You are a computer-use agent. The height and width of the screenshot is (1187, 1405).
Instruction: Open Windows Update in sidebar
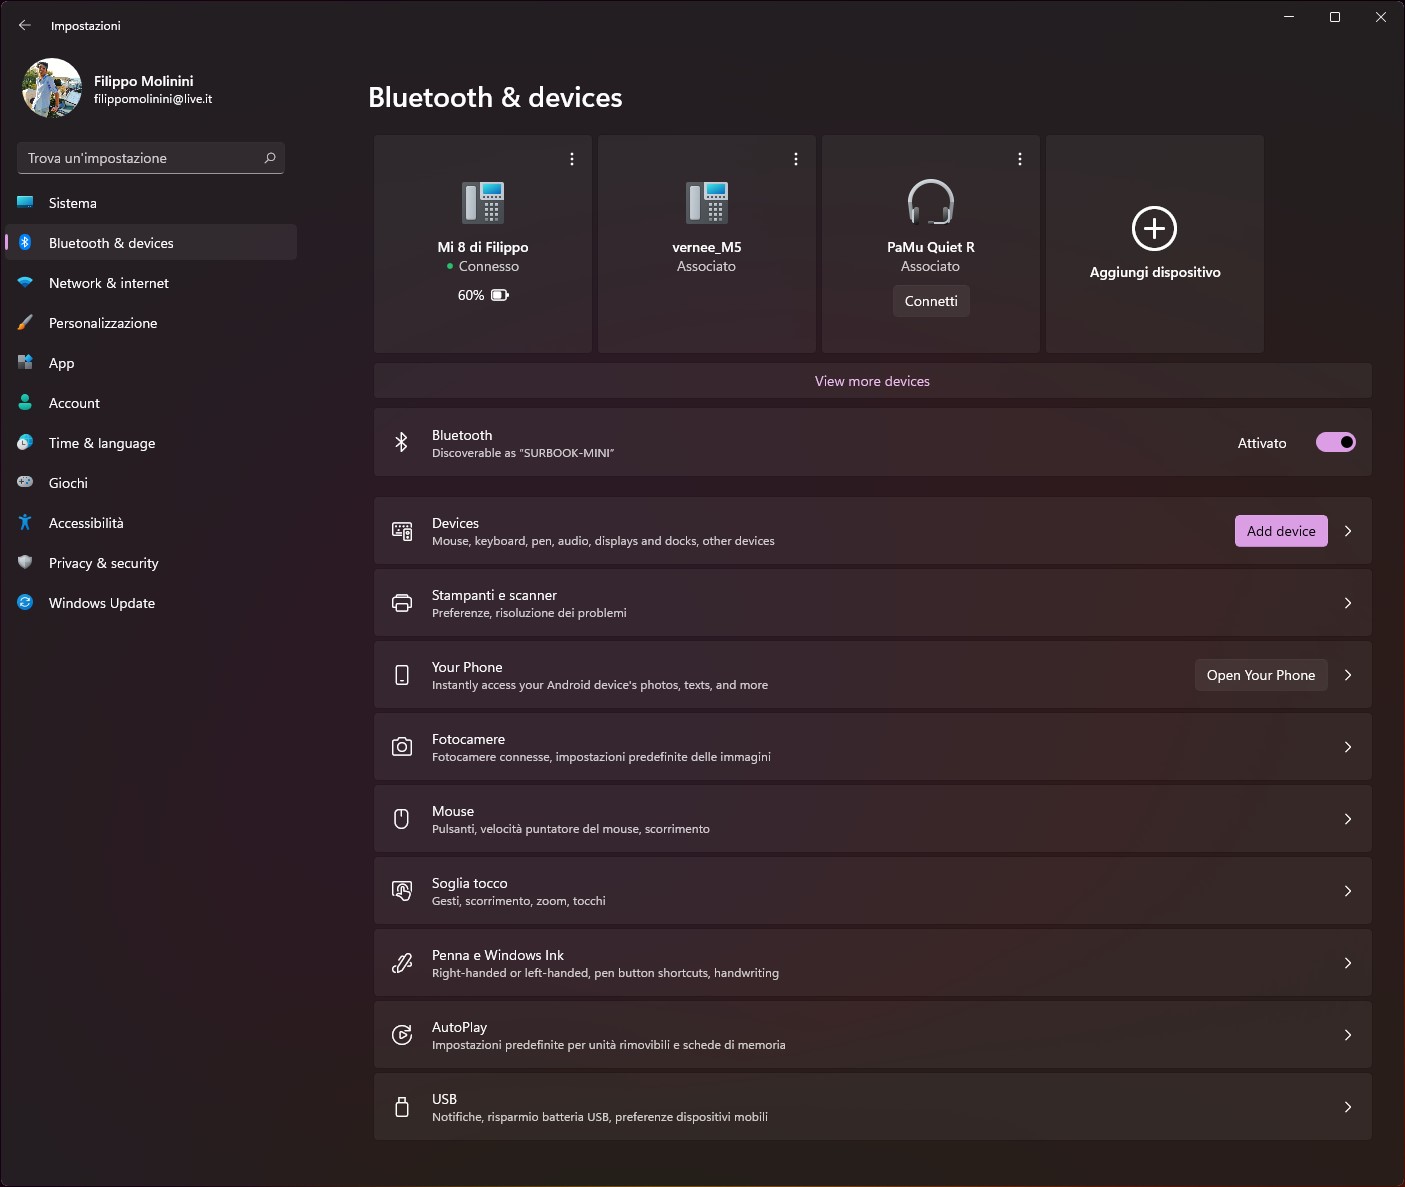[151, 603]
